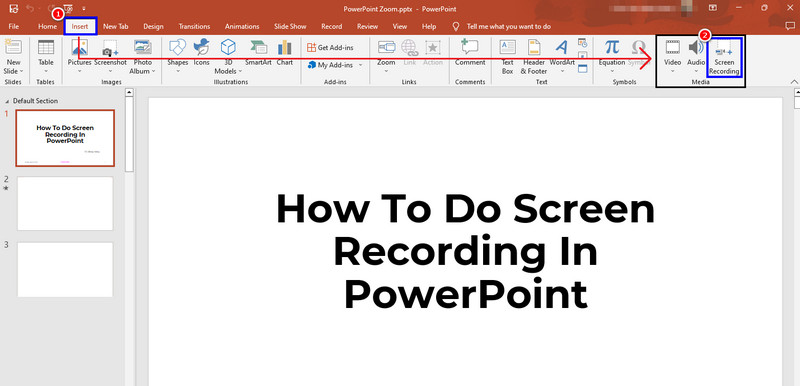The width and height of the screenshot is (800, 386).
Task: Expand the Video dropdown arrow
Action: pyautogui.click(x=672, y=71)
